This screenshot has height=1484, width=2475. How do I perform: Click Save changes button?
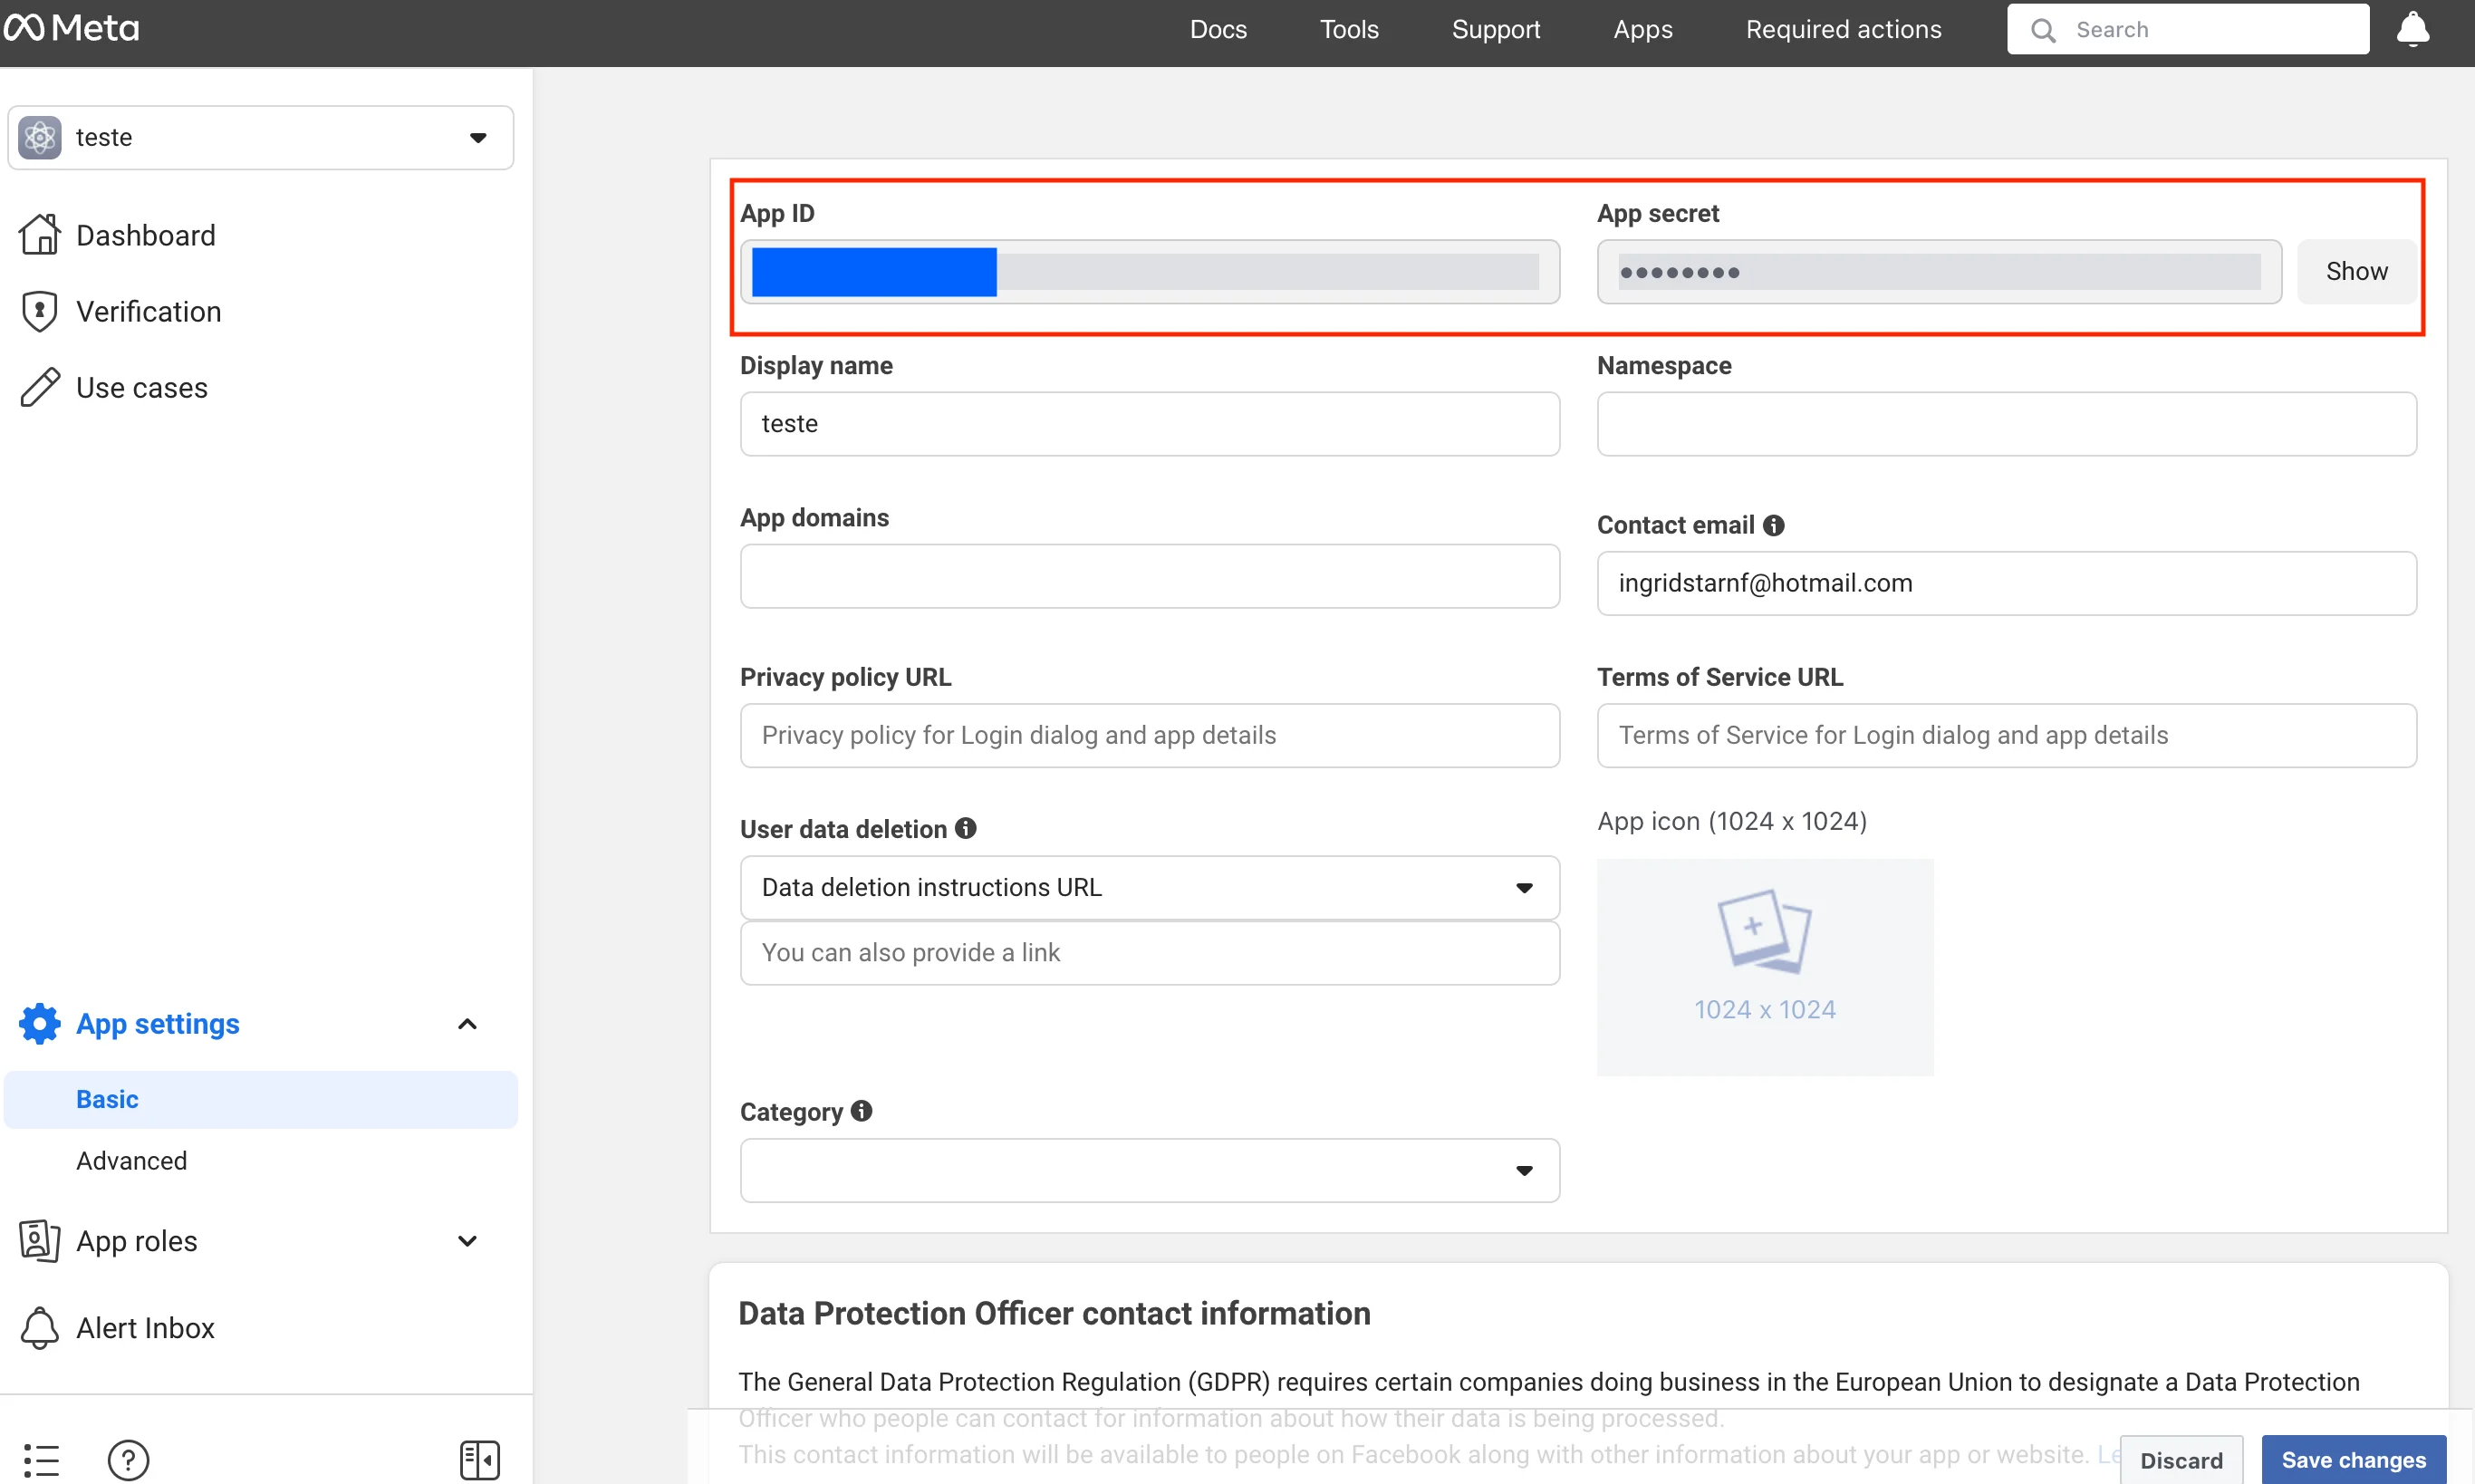click(2352, 1460)
